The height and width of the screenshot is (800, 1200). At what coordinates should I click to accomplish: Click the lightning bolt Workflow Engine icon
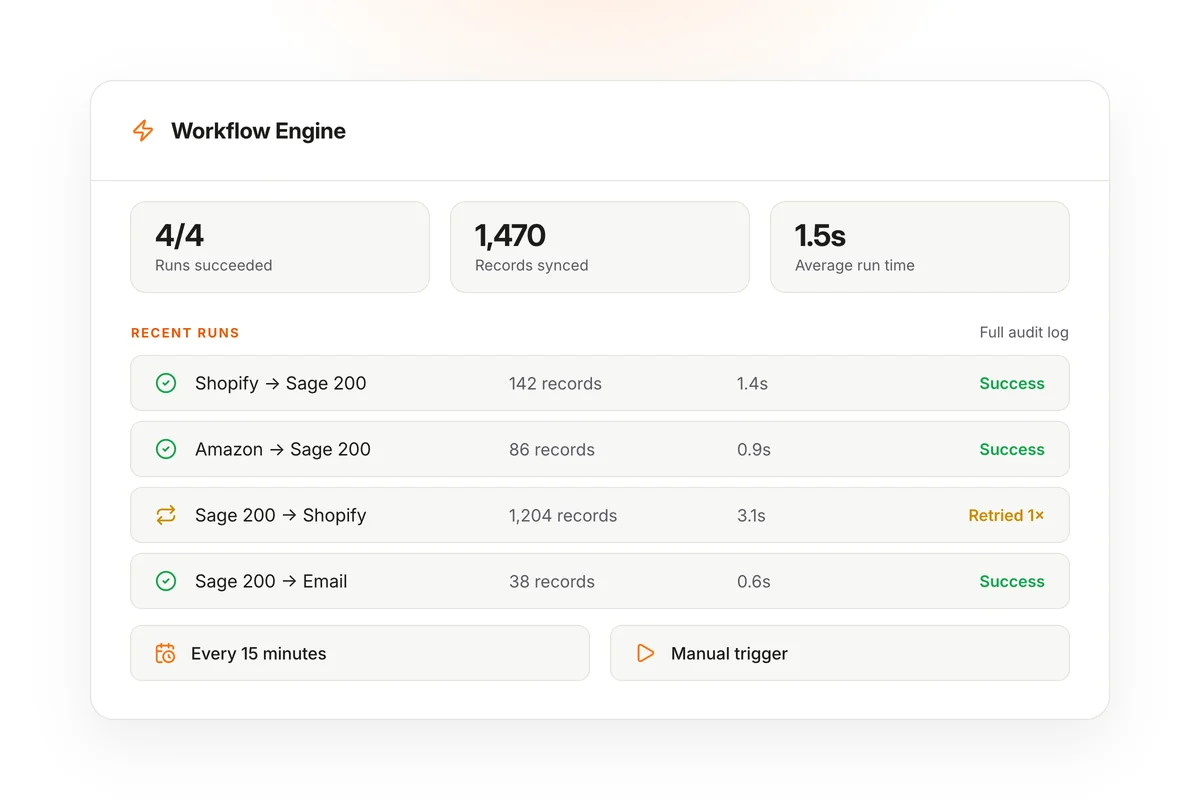click(143, 131)
